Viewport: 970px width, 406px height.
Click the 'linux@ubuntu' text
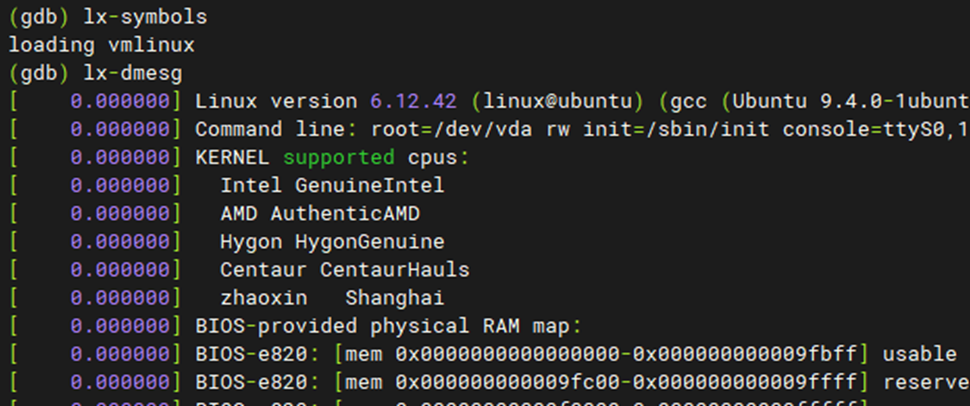click(557, 102)
